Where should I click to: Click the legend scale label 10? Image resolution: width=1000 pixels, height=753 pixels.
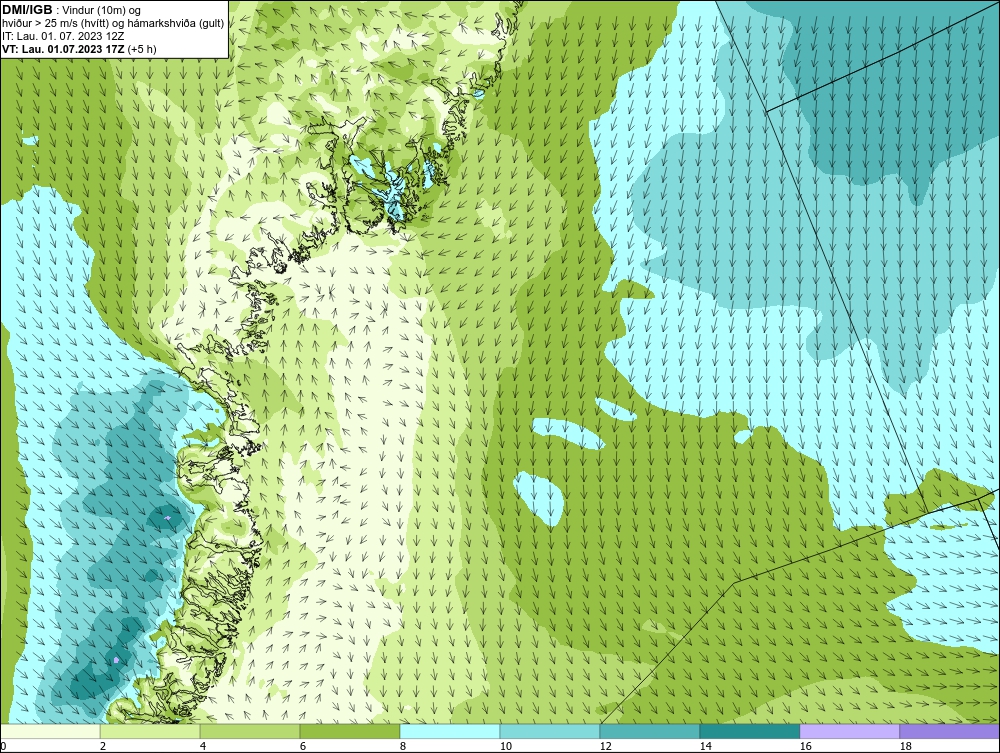[x=506, y=746]
